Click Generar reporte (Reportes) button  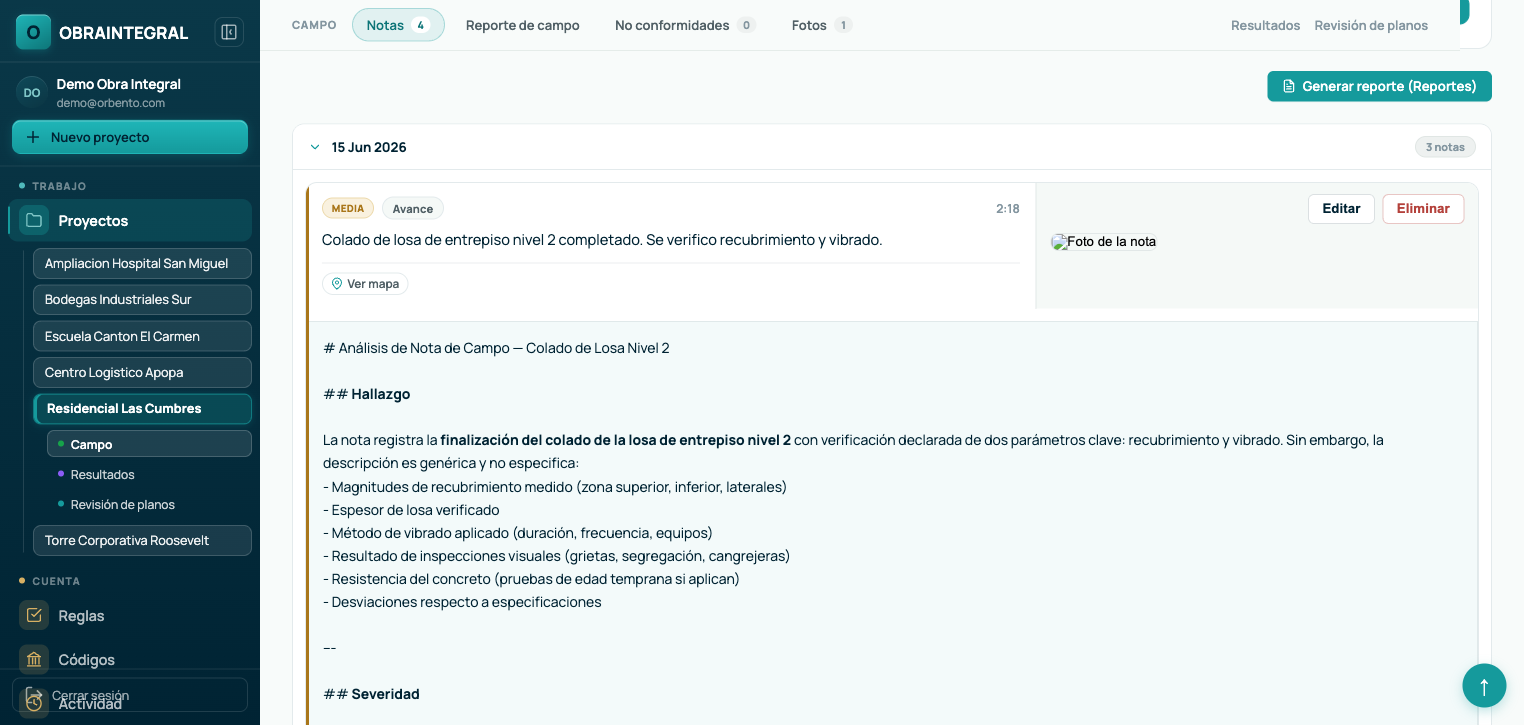coord(1379,86)
